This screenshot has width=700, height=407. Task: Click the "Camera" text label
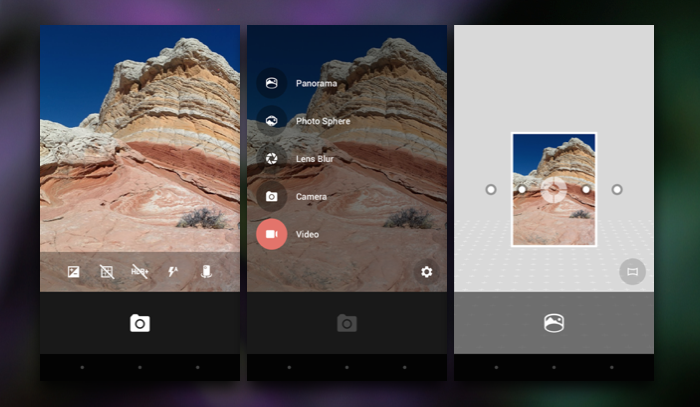(x=311, y=197)
